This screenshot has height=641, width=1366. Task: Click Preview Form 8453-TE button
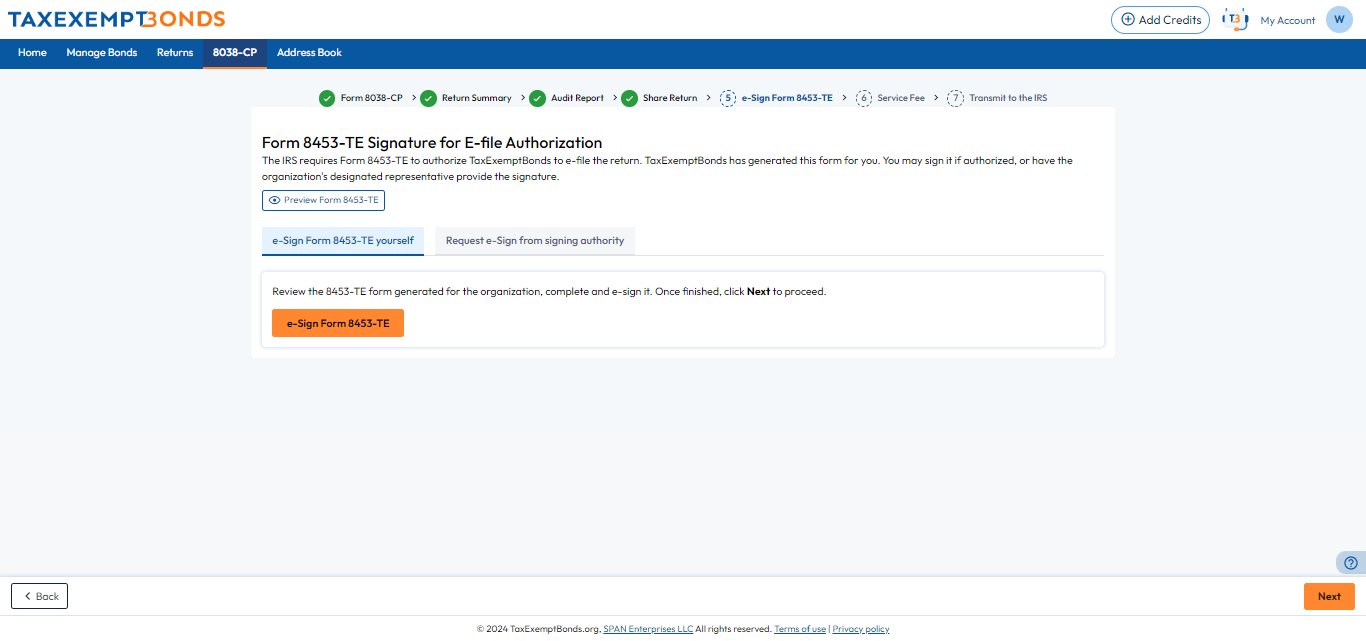[x=323, y=200]
